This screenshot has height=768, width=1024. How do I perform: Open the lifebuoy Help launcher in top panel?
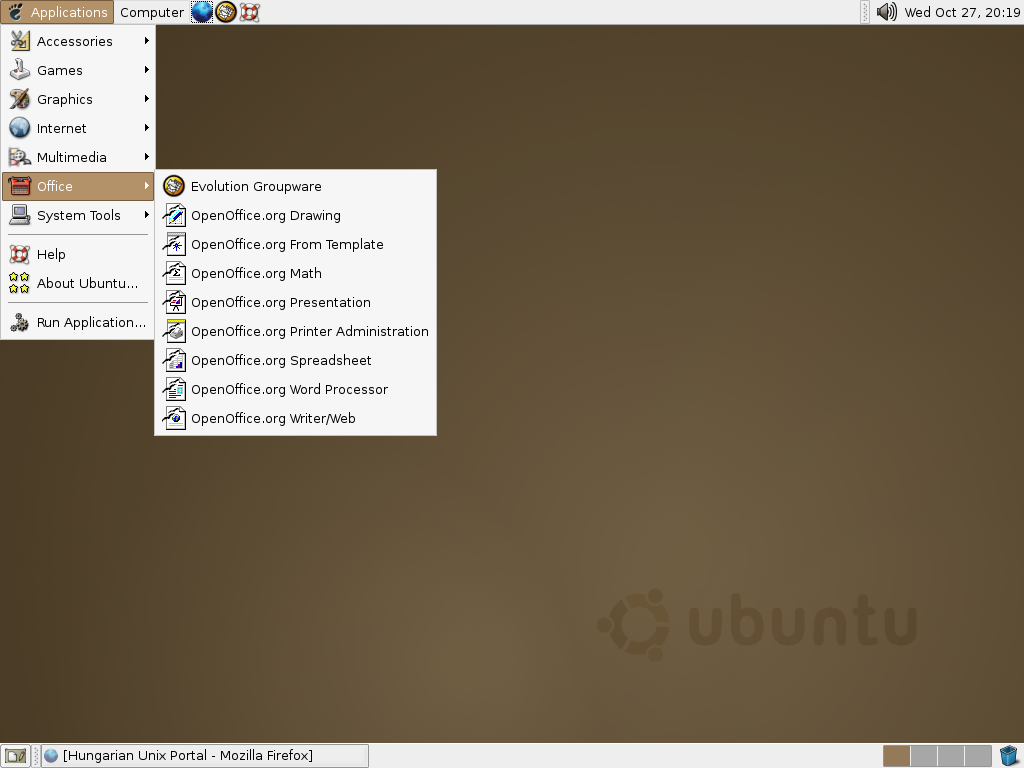pos(249,12)
